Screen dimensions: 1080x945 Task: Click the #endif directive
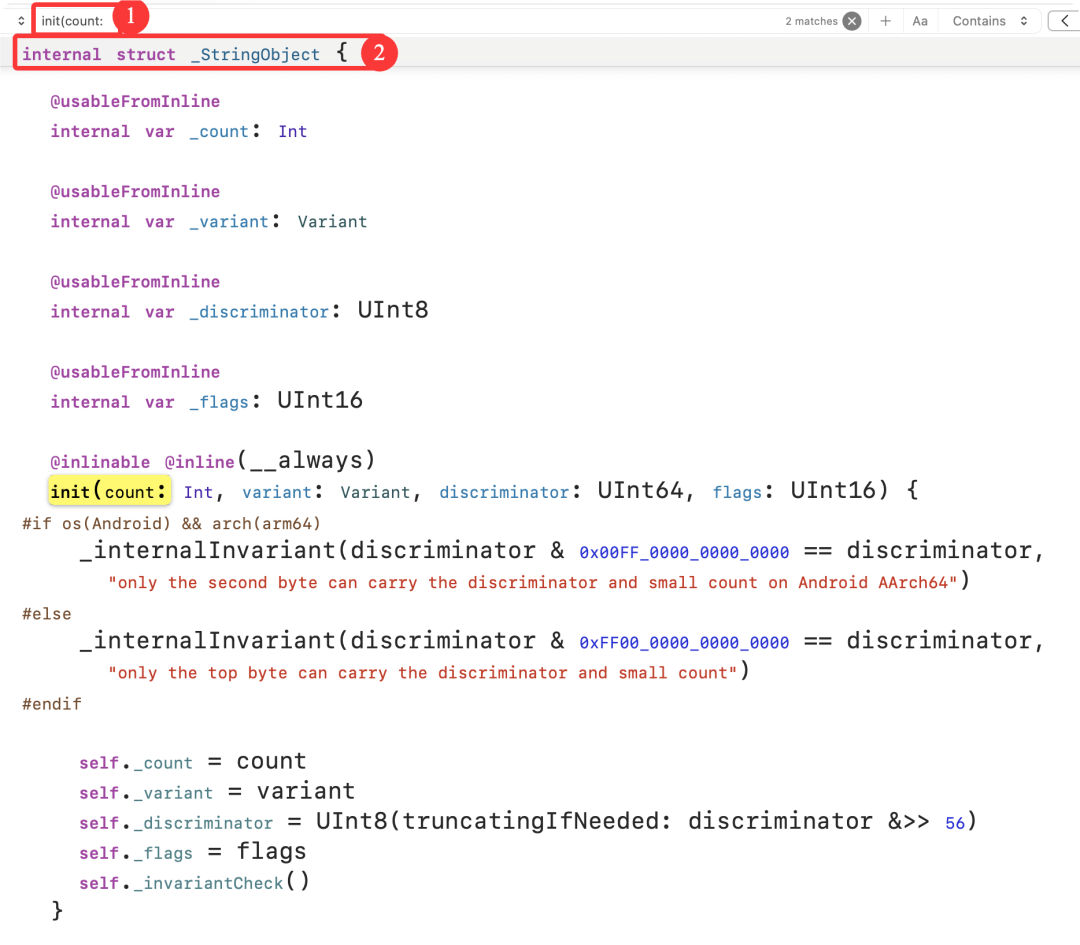click(x=51, y=704)
